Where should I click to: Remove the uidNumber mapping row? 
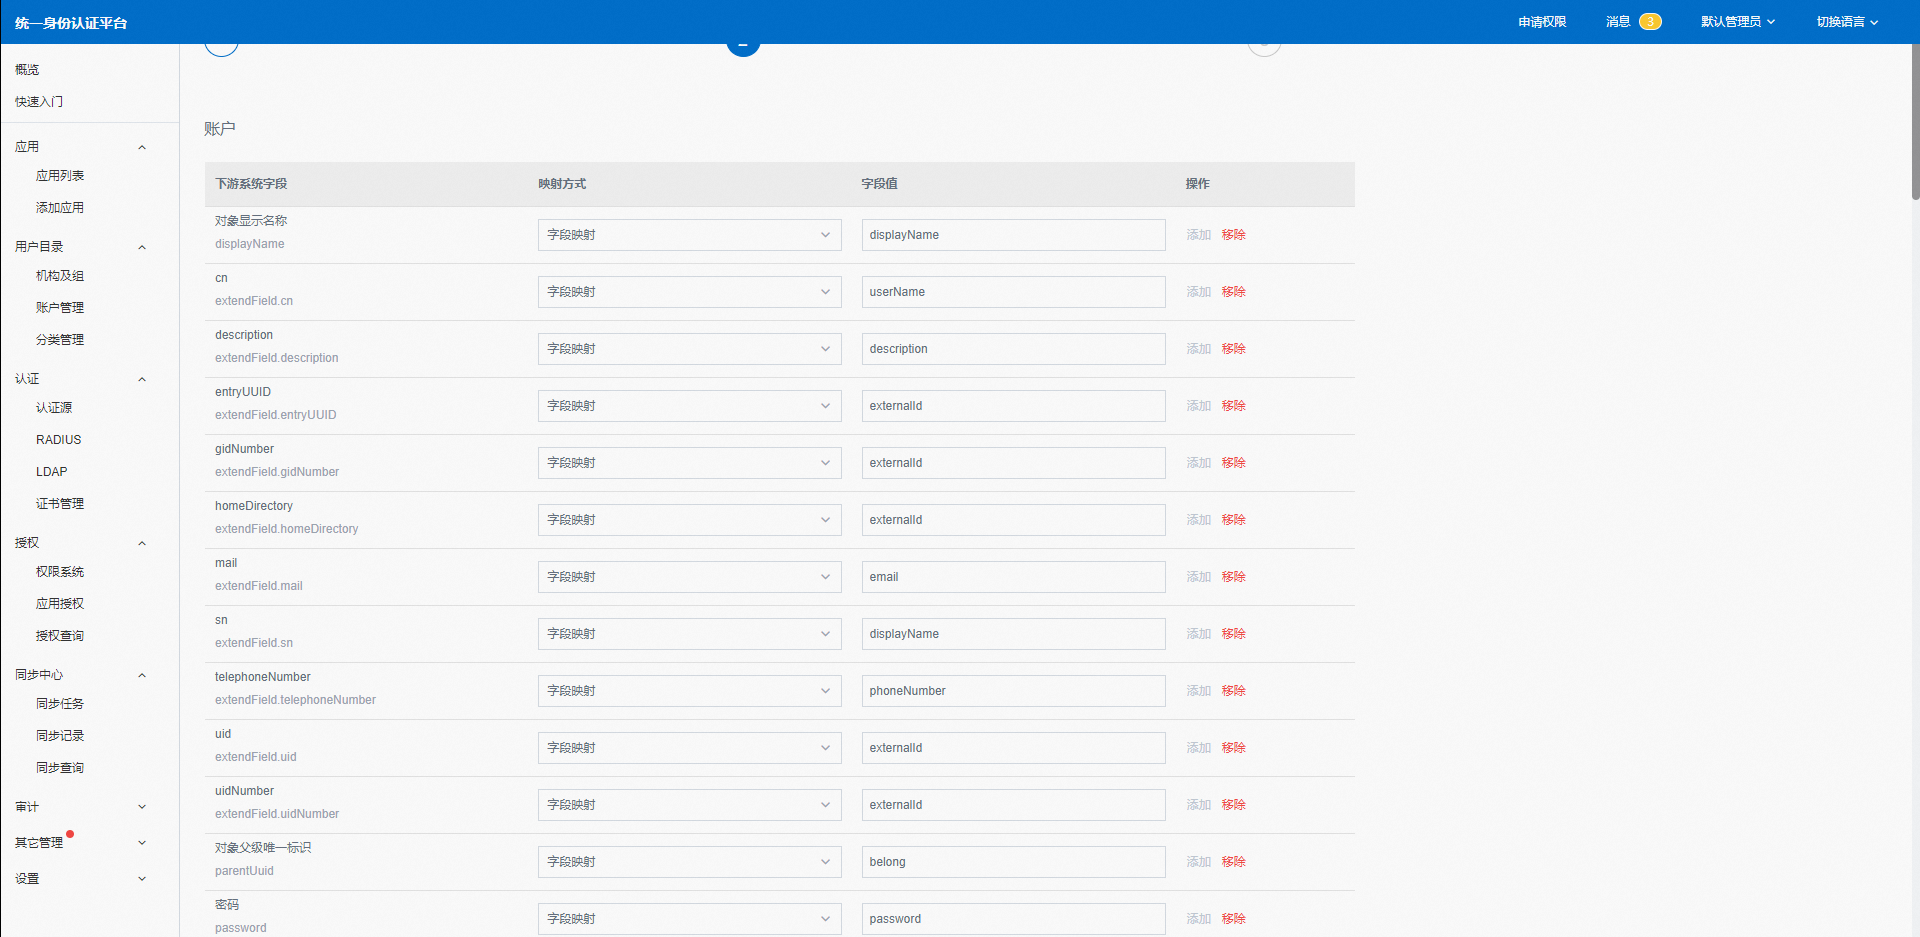pyautogui.click(x=1233, y=805)
